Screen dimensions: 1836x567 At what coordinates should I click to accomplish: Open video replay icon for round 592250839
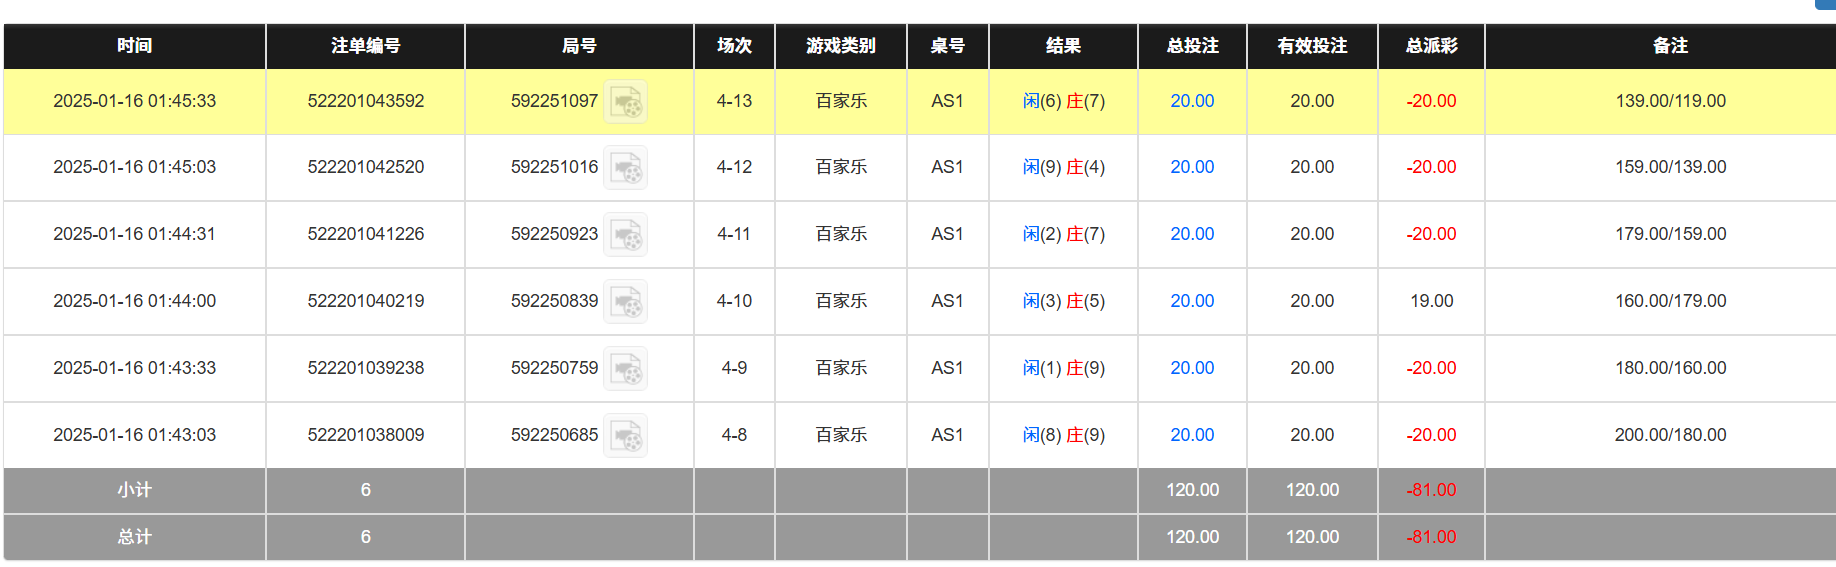click(x=626, y=302)
